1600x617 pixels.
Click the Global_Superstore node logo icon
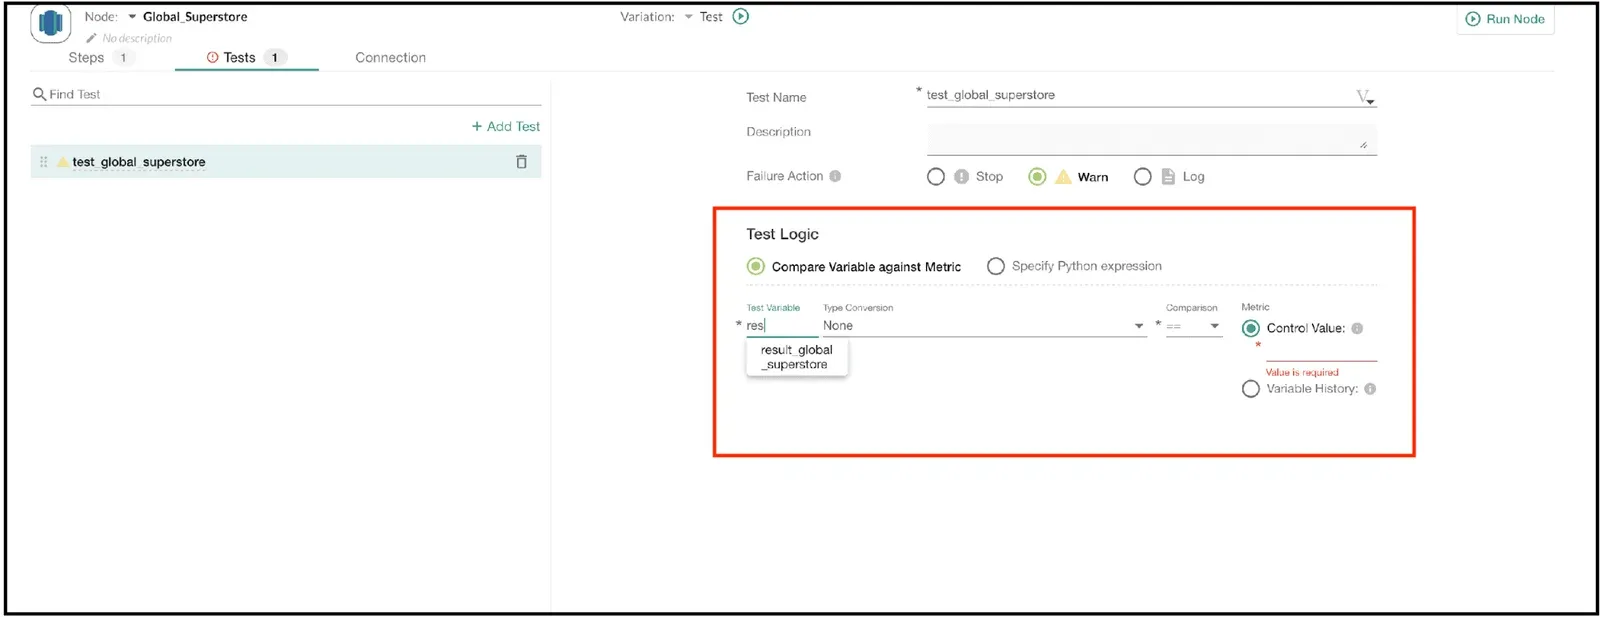[50, 22]
